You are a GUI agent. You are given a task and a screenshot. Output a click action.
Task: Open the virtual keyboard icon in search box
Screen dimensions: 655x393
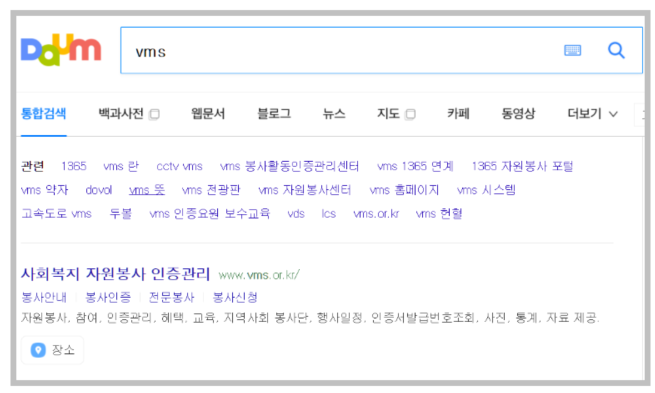[572, 51]
